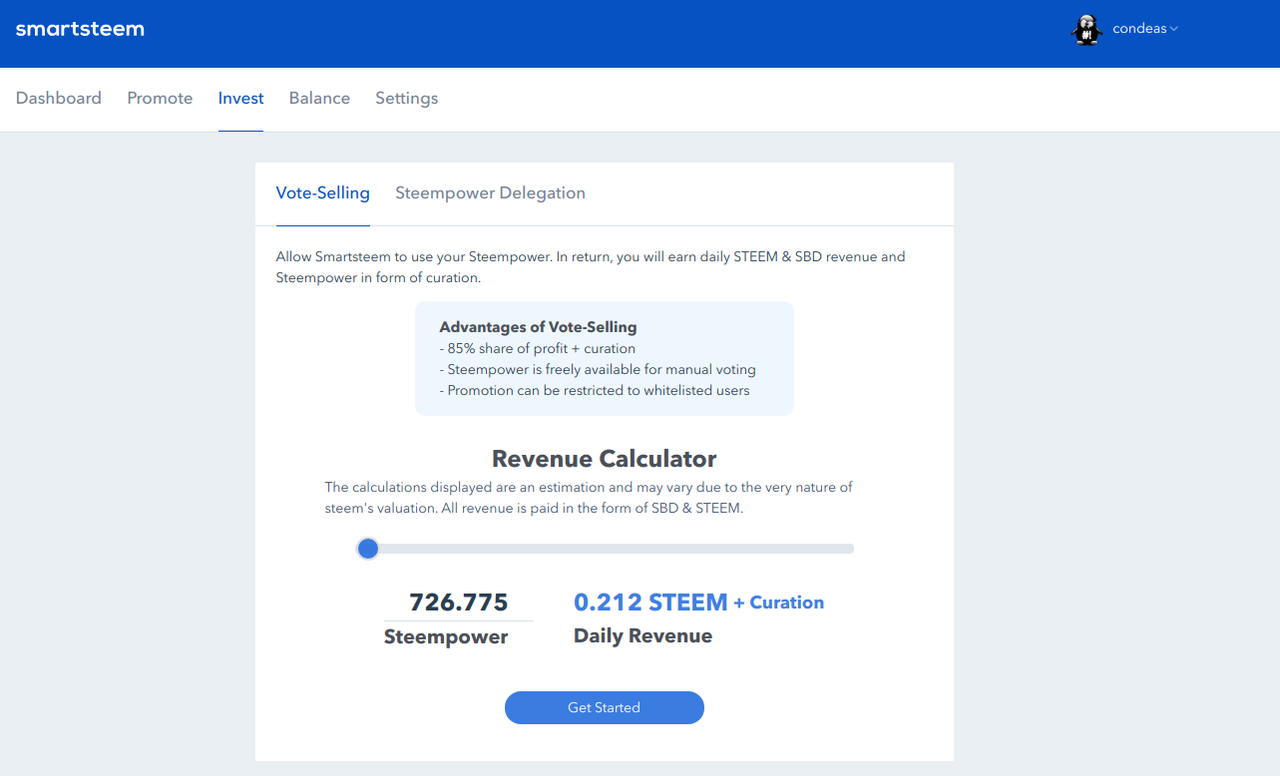This screenshot has height=776, width=1280.
Task: Click the Advantages of Vote-Selling heading
Action: (x=538, y=327)
